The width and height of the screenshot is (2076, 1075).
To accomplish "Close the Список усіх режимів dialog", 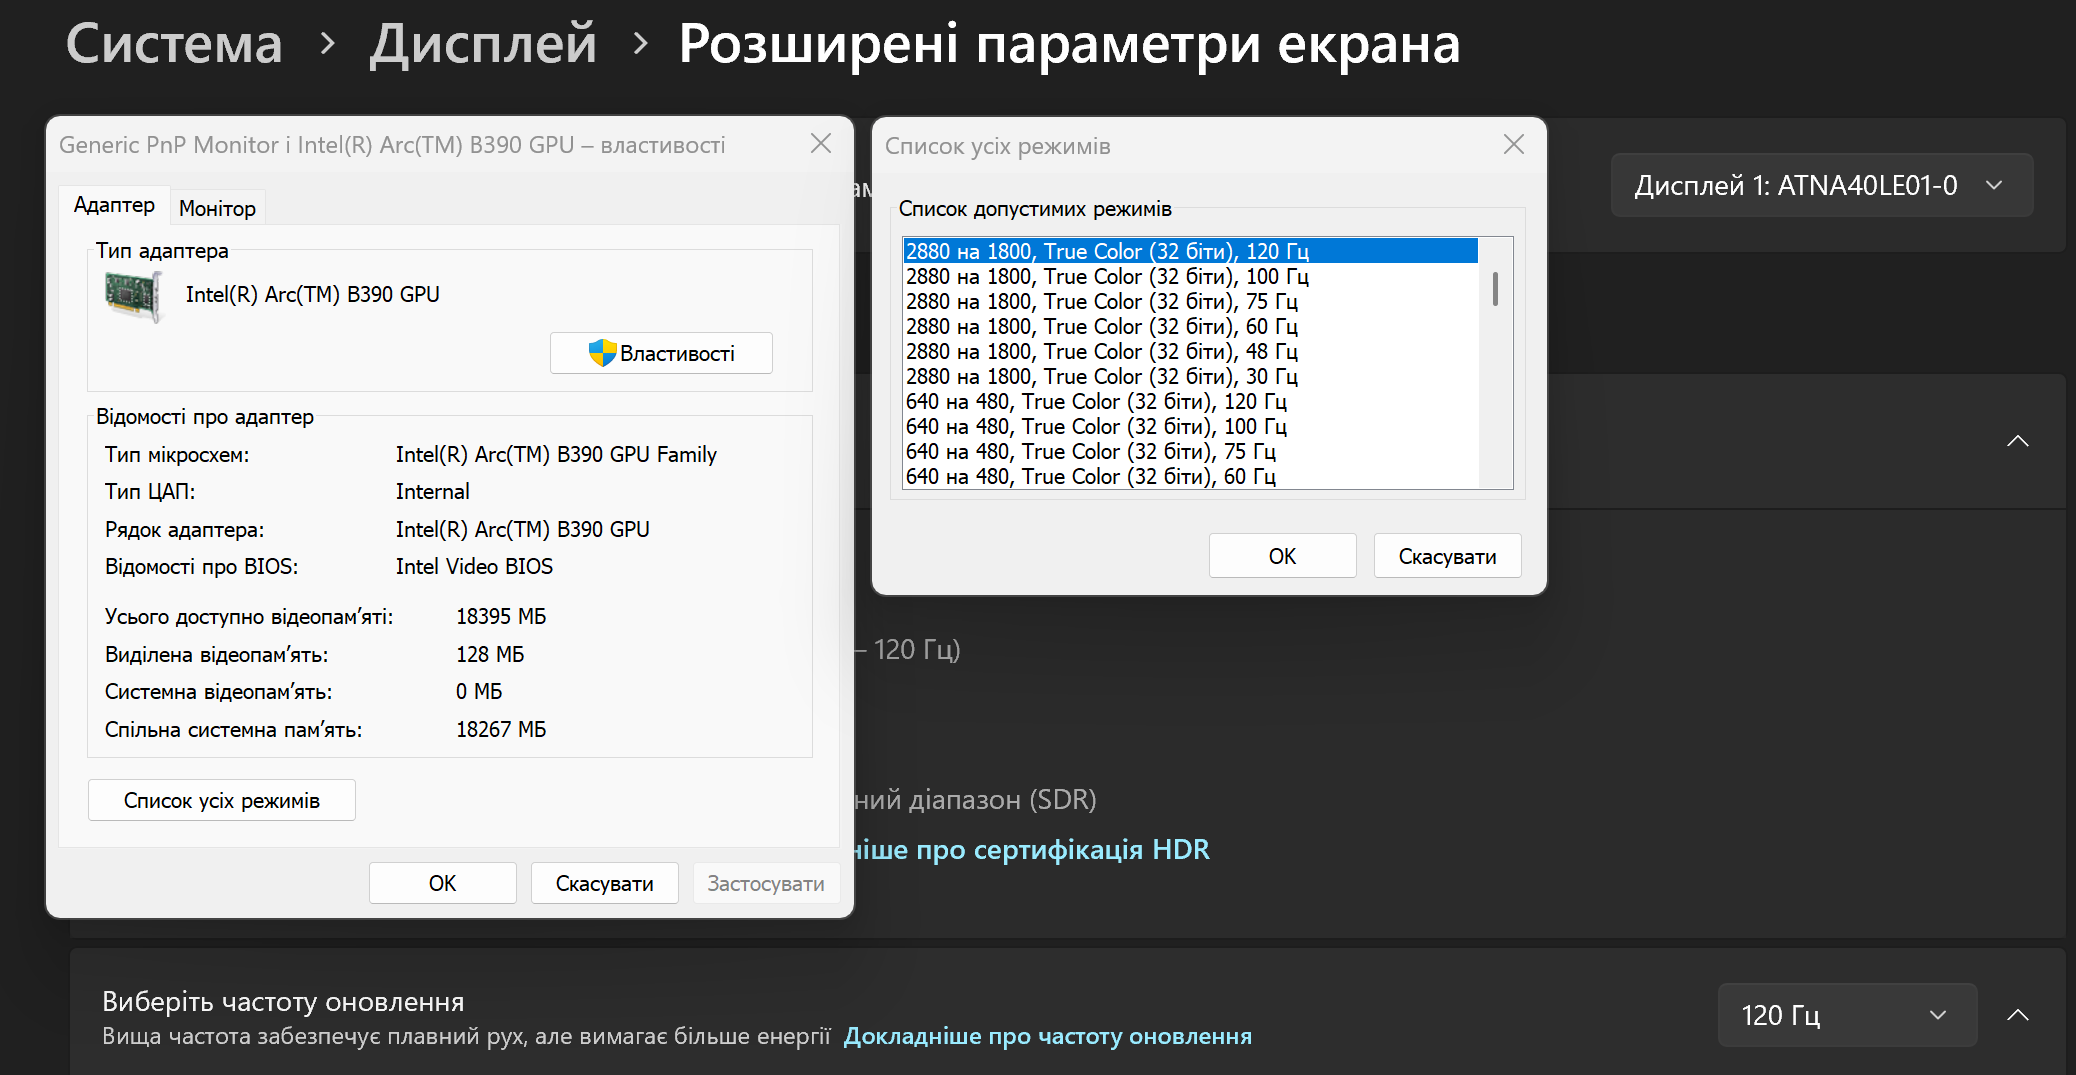I will point(1513,145).
